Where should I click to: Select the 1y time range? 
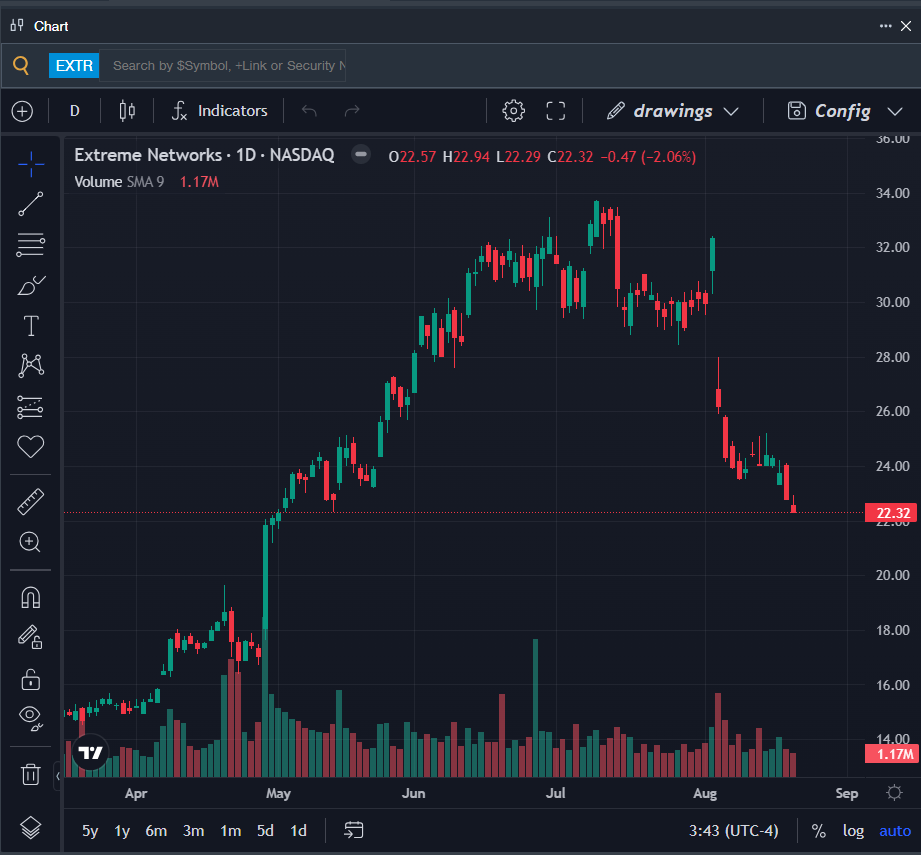(x=122, y=830)
